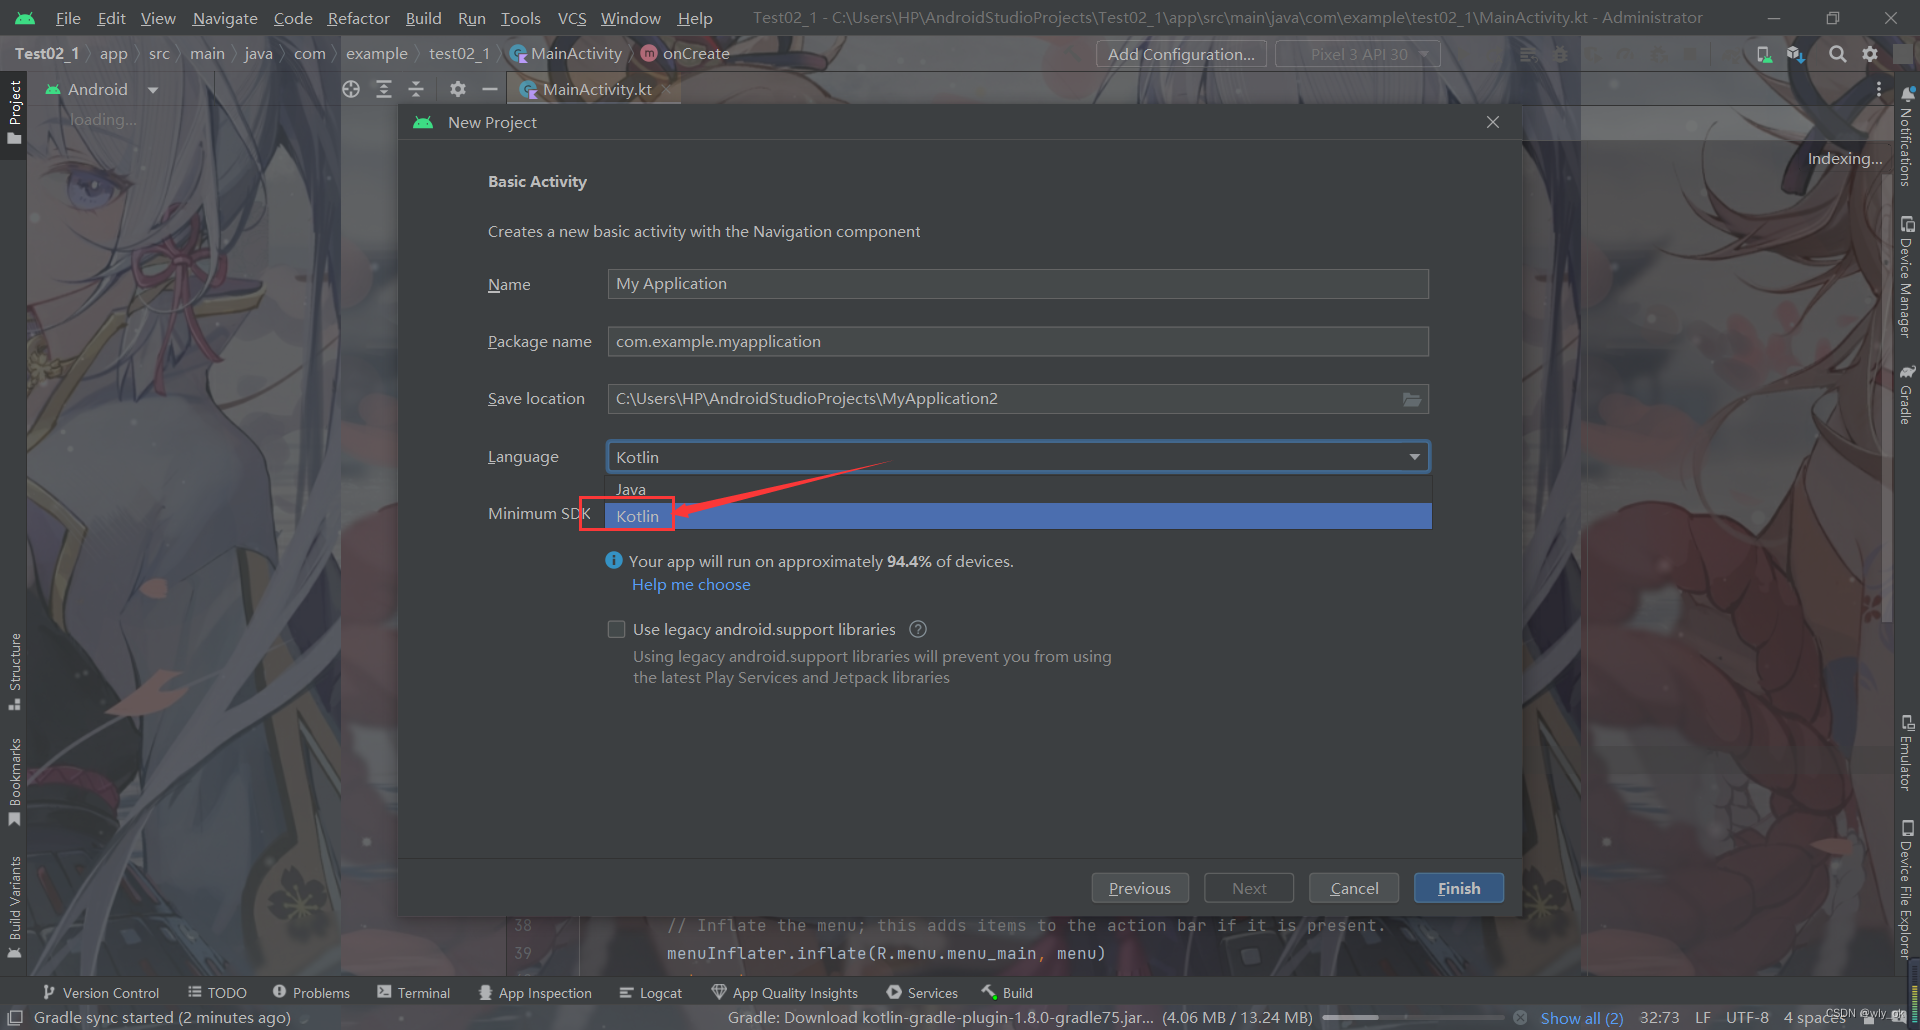Open Project tool window side tab
The width and height of the screenshot is (1920, 1030).
click(14, 111)
